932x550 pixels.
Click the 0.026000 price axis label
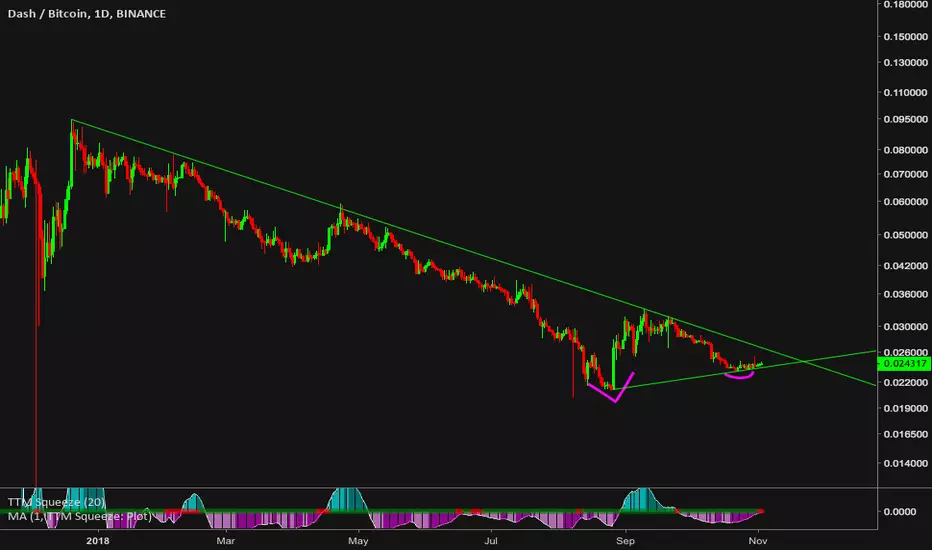[905, 352]
